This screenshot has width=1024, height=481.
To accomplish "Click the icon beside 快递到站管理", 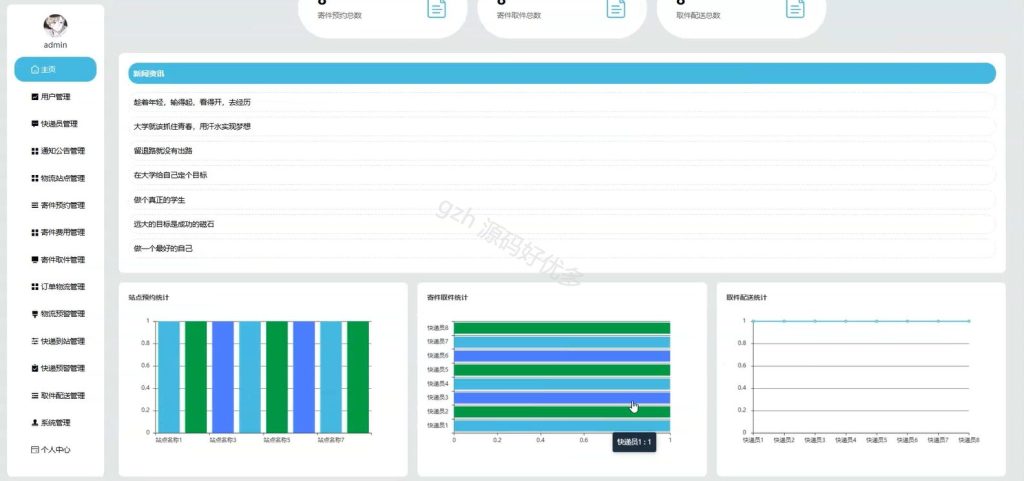I will pyautogui.click(x=35, y=341).
